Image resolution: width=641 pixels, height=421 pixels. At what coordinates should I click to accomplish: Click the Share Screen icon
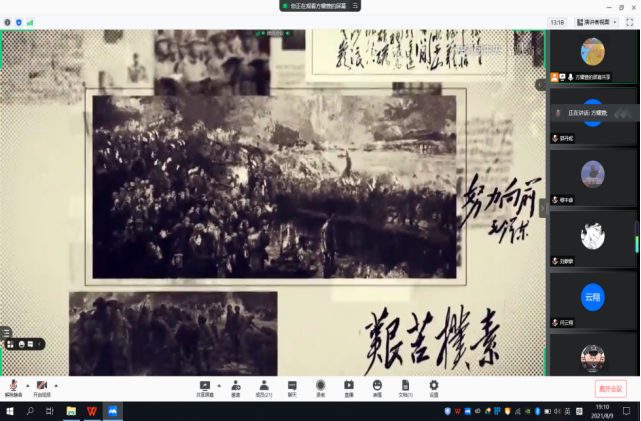tap(205, 385)
